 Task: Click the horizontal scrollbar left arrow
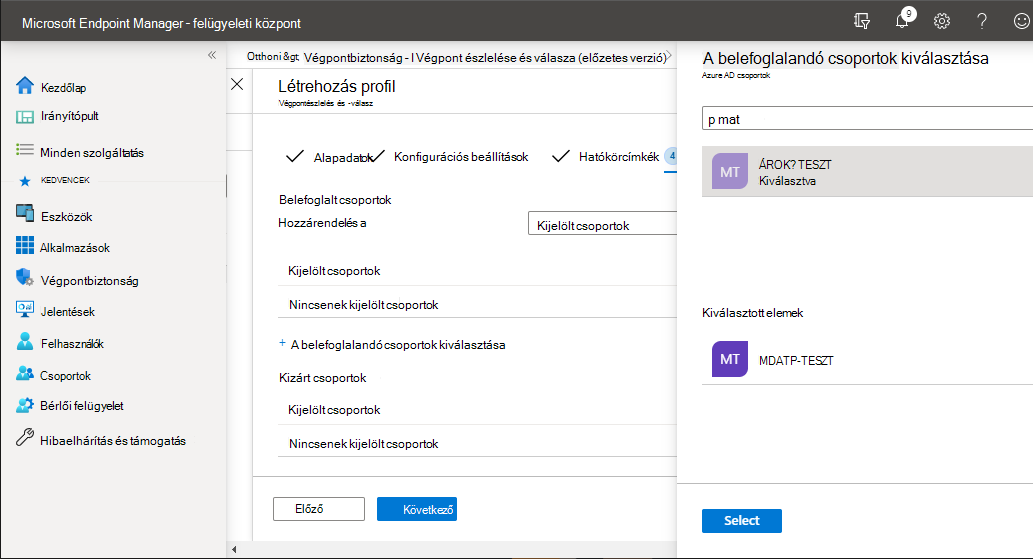coord(234,549)
